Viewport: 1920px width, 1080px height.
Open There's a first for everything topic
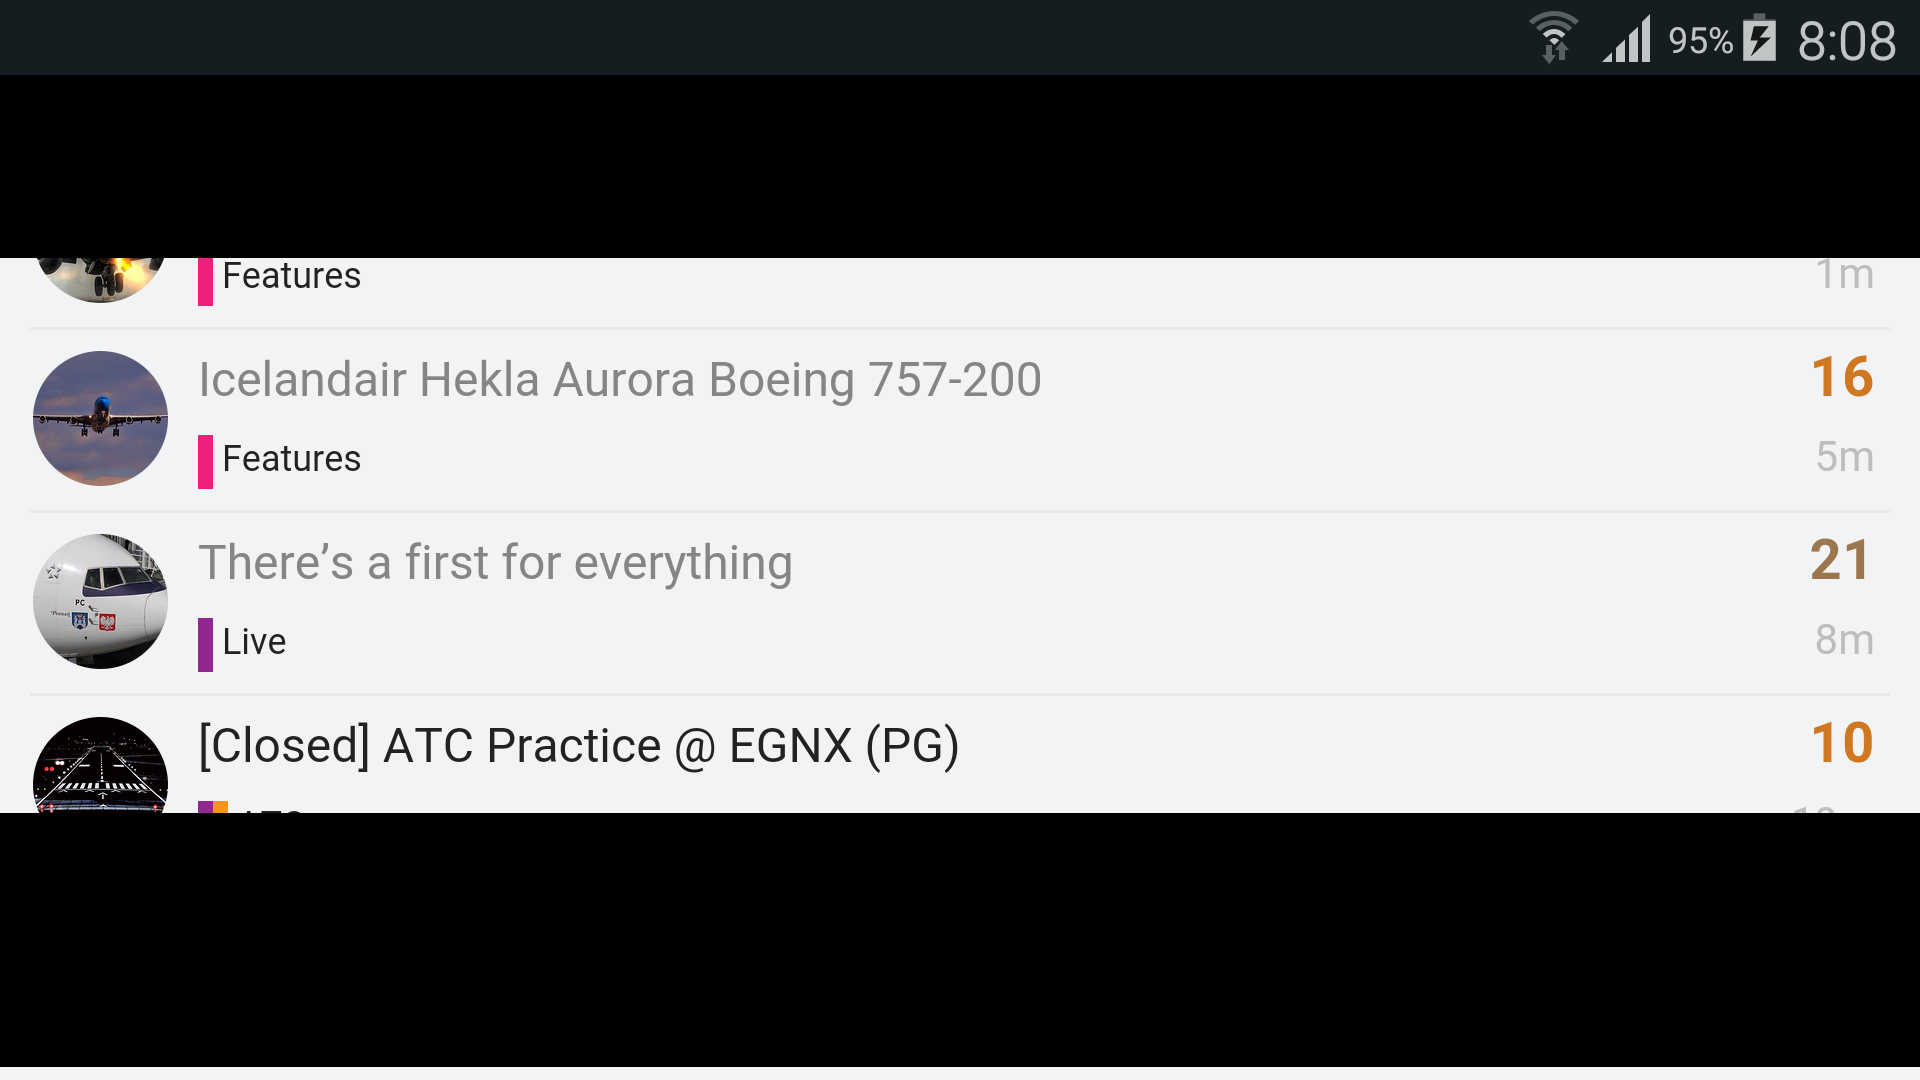pos(495,563)
